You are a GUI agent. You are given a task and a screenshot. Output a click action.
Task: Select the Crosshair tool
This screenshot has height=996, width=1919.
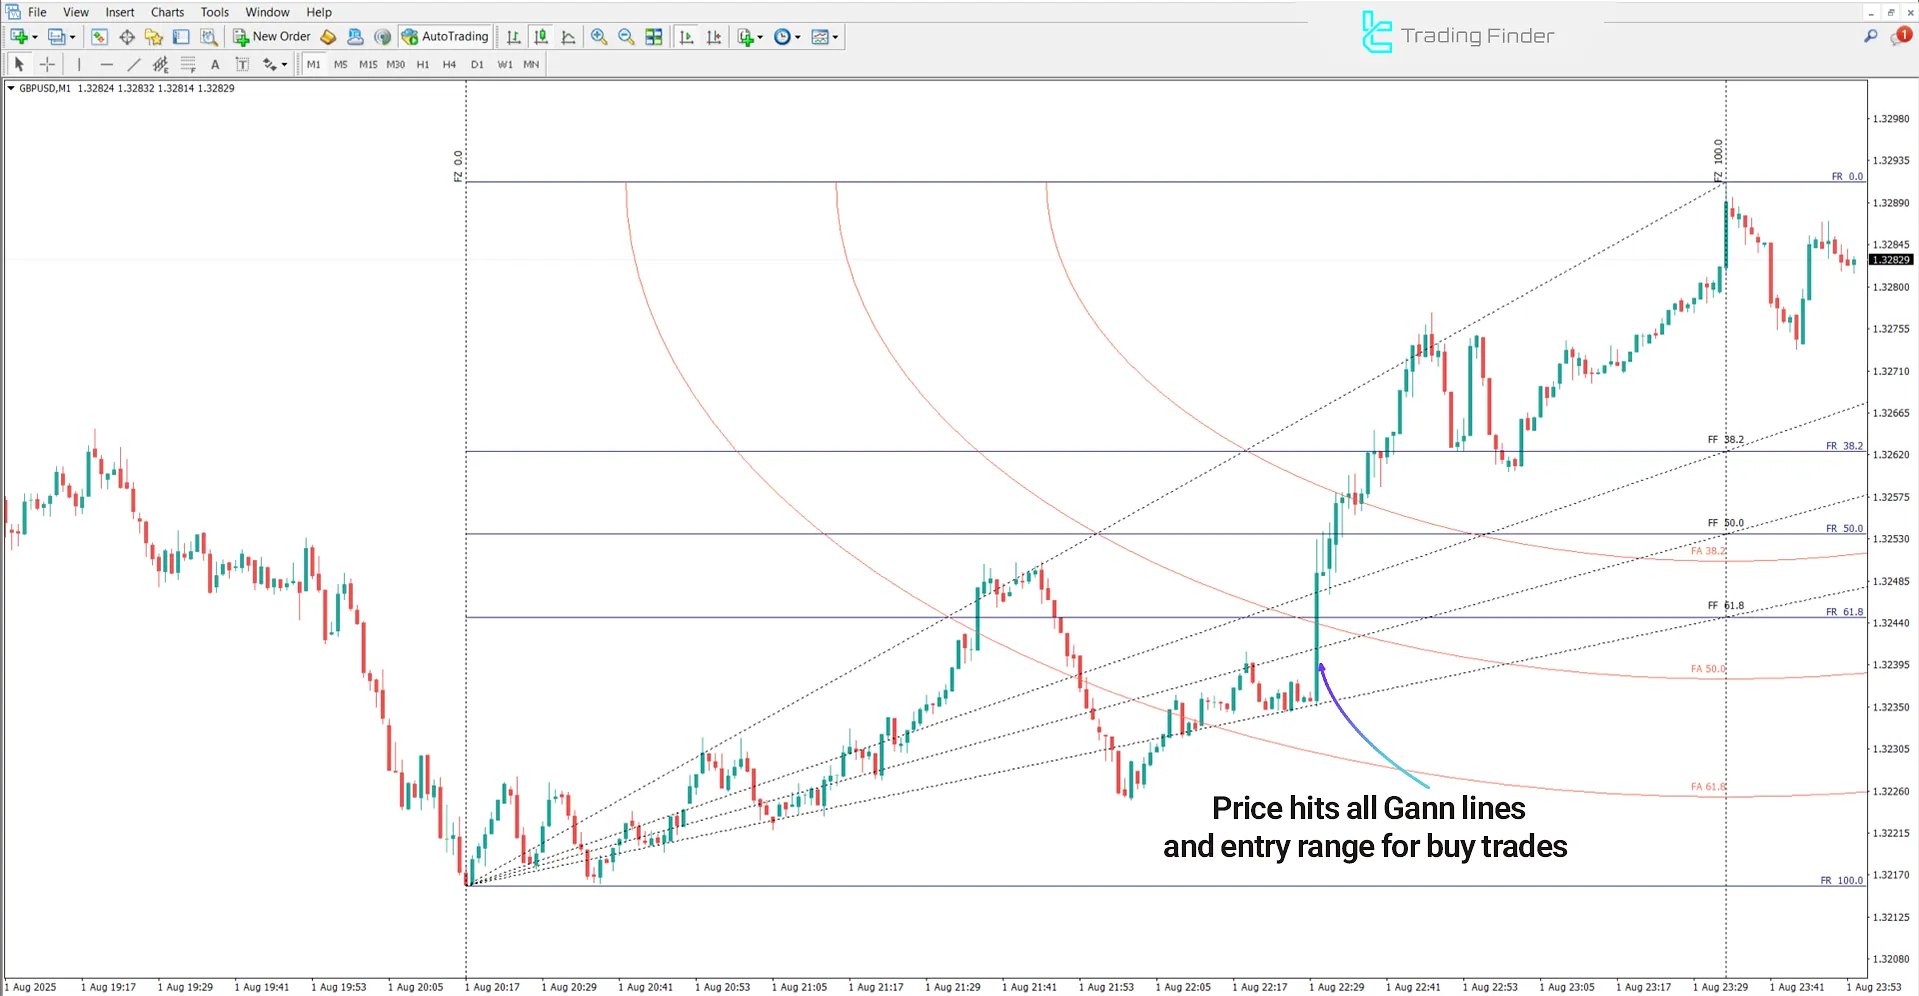(x=47, y=64)
